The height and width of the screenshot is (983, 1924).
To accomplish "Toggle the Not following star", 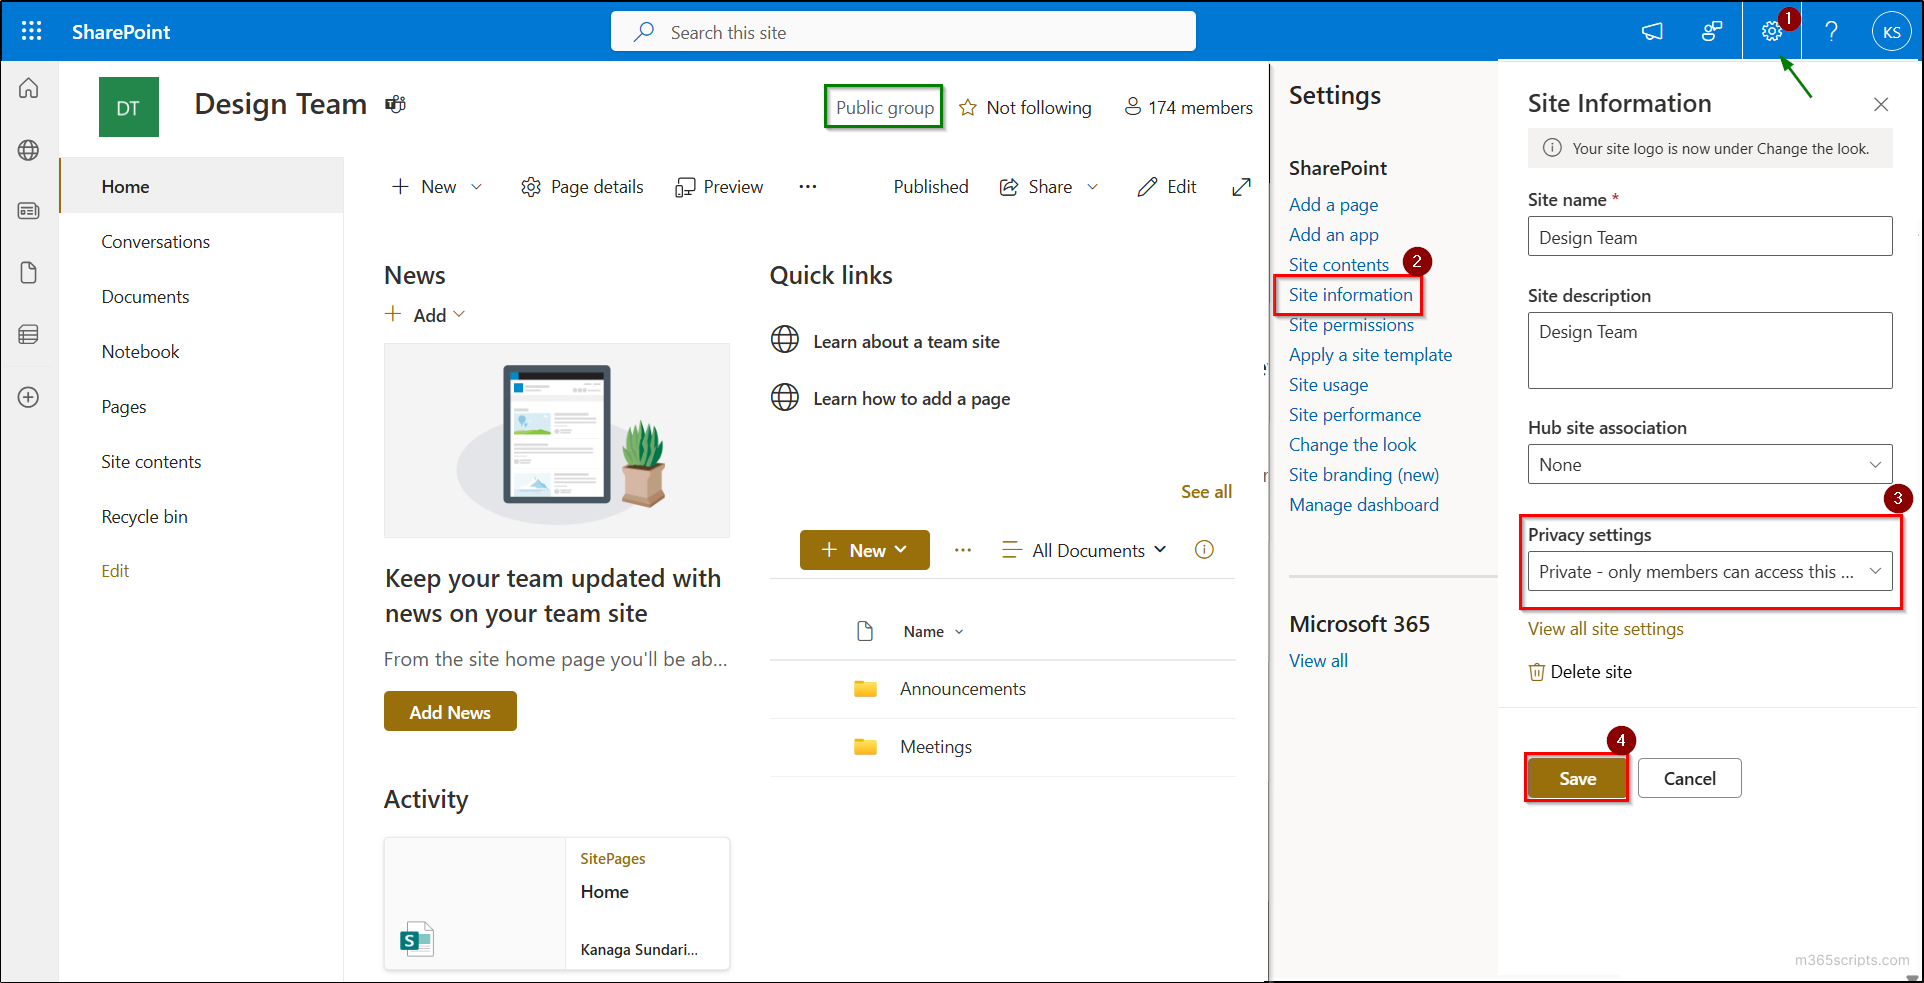I will coord(968,107).
